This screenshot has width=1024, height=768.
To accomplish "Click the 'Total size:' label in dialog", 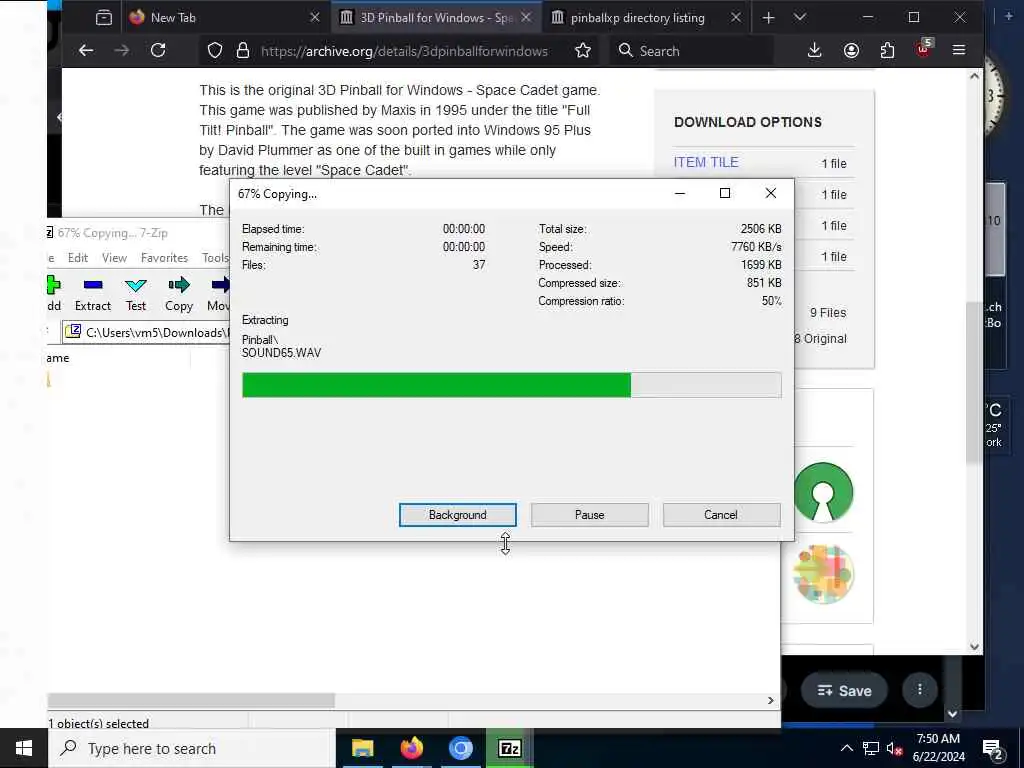I will pyautogui.click(x=562, y=229).
